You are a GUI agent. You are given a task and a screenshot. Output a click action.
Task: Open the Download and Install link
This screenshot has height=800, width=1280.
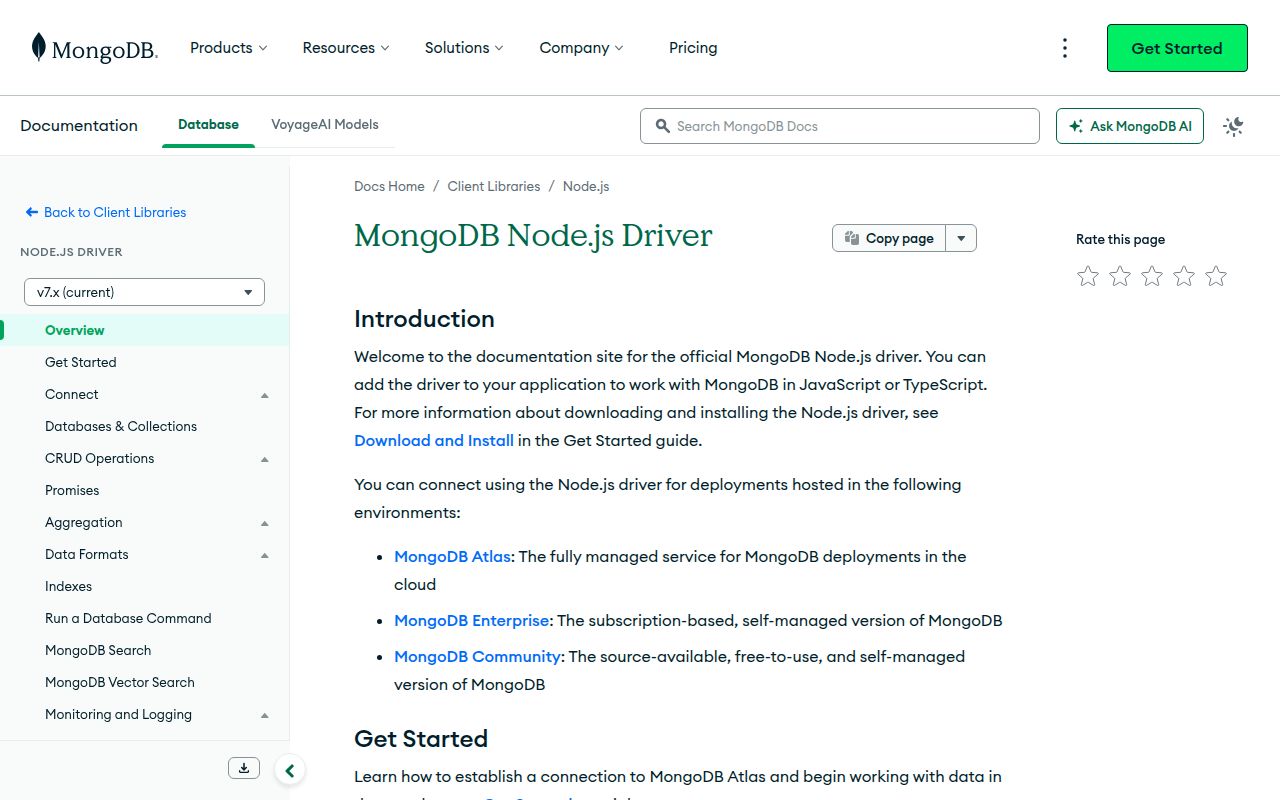434,440
